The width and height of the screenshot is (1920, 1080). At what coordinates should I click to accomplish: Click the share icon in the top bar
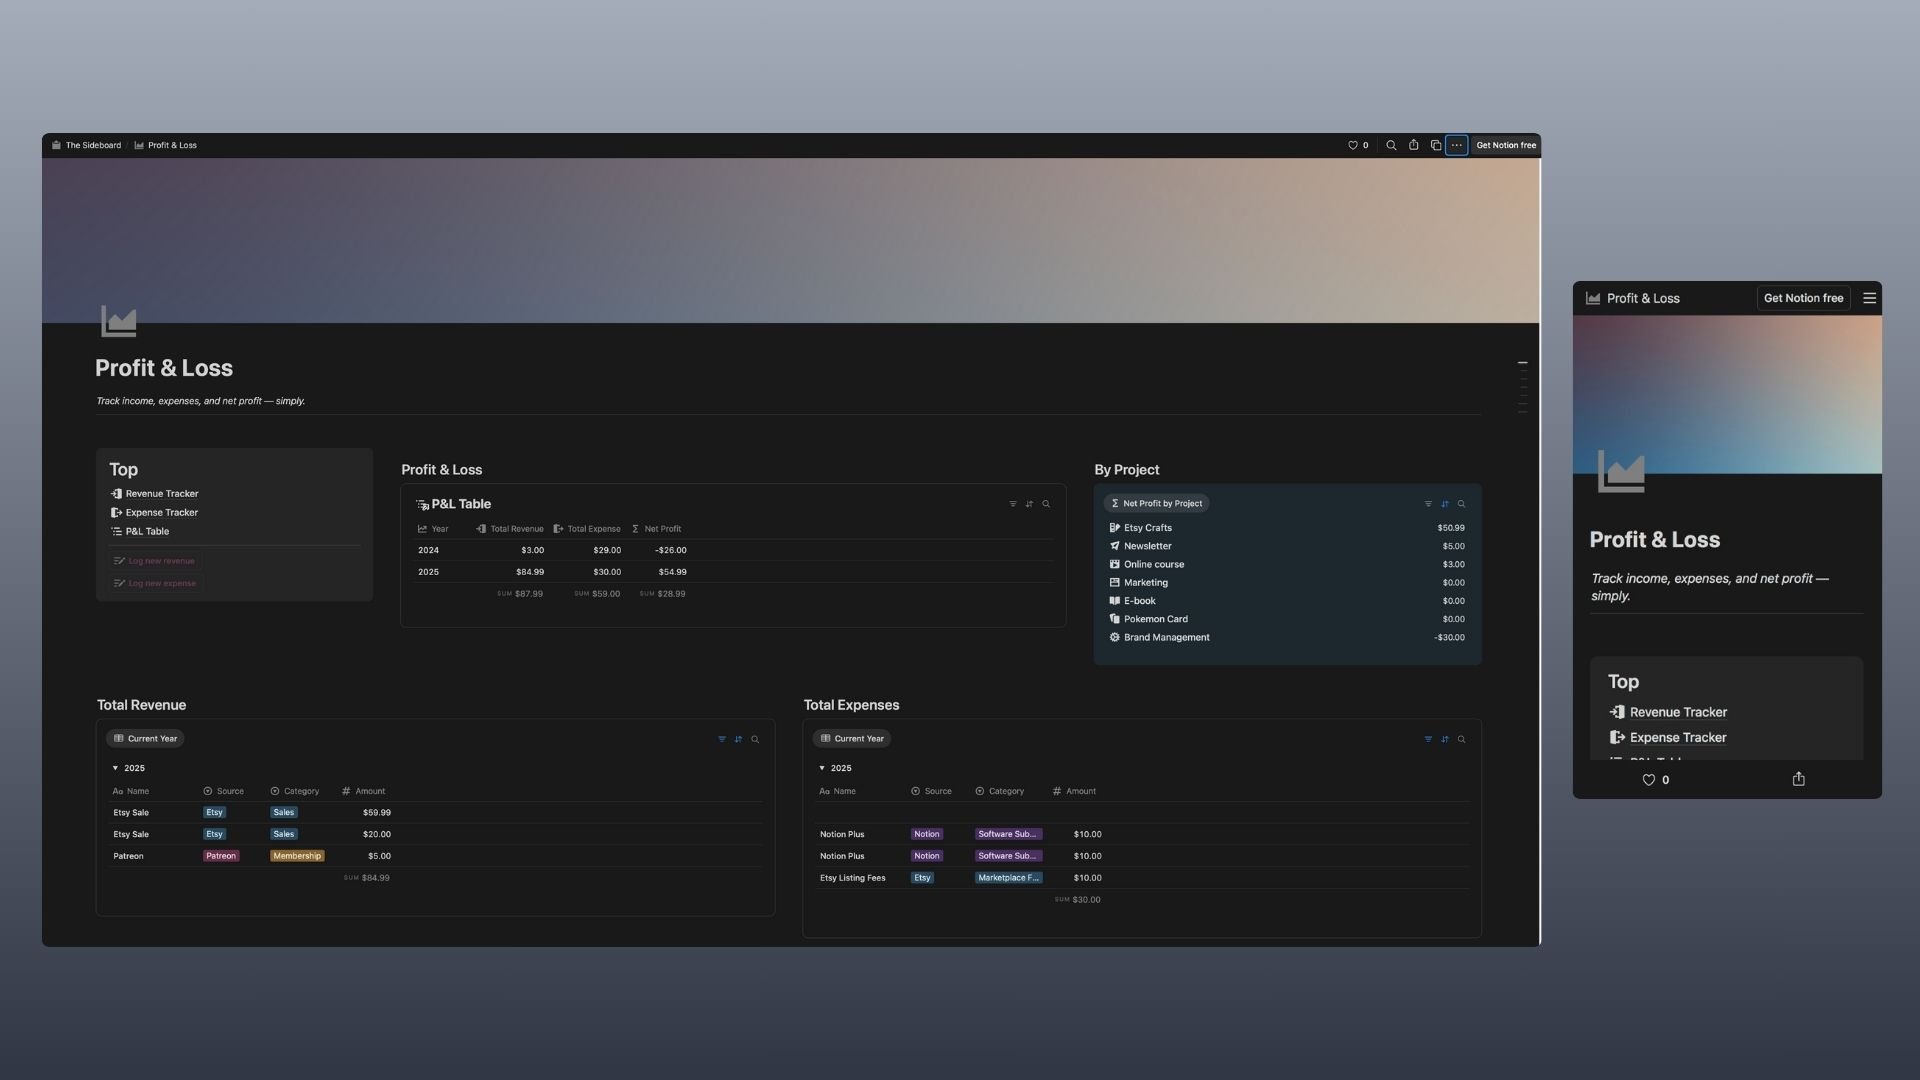[x=1413, y=146]
